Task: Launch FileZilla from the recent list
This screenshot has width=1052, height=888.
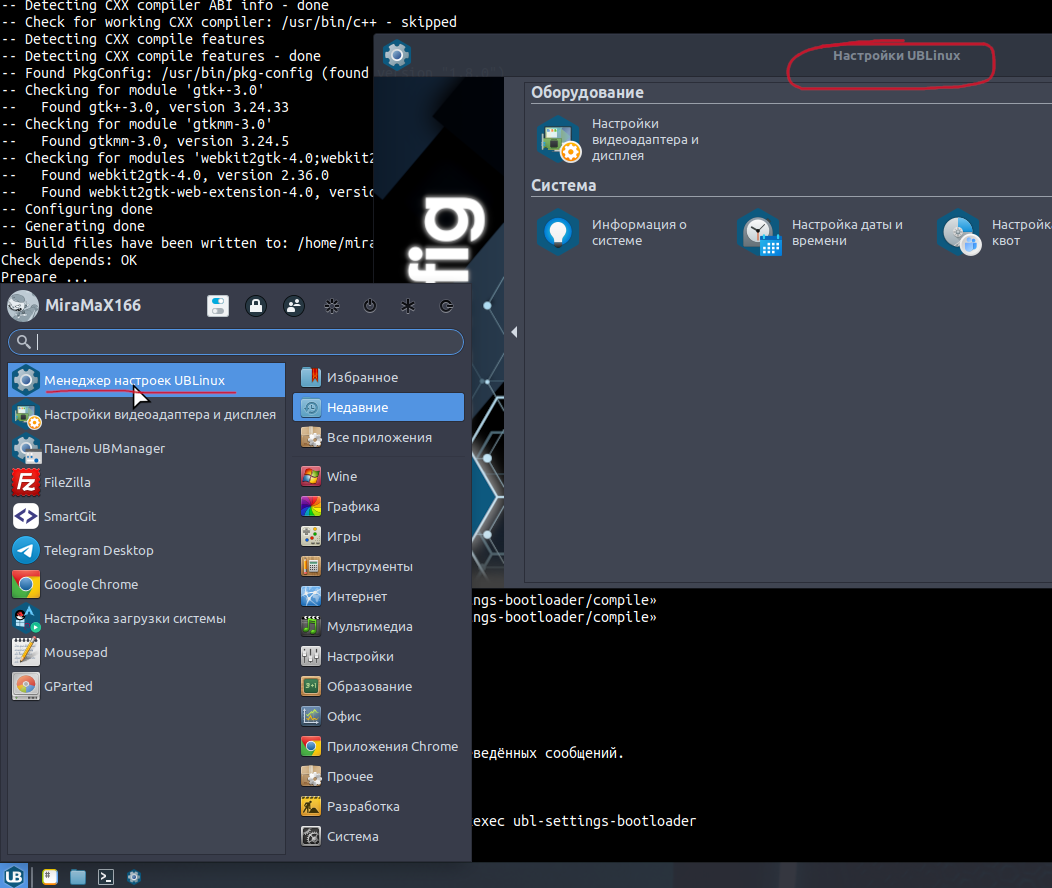Action: click(x=146, y=482)
